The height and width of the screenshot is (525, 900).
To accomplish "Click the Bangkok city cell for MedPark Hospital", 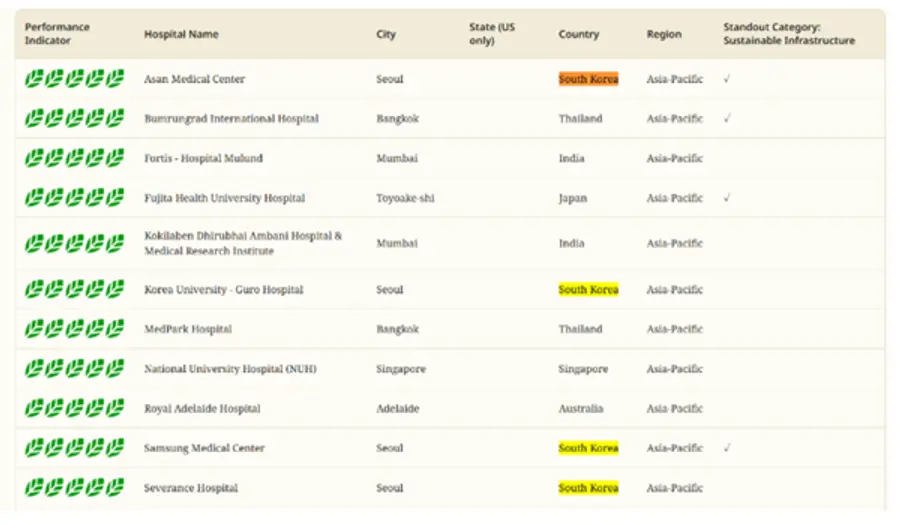I will [397, 329].
